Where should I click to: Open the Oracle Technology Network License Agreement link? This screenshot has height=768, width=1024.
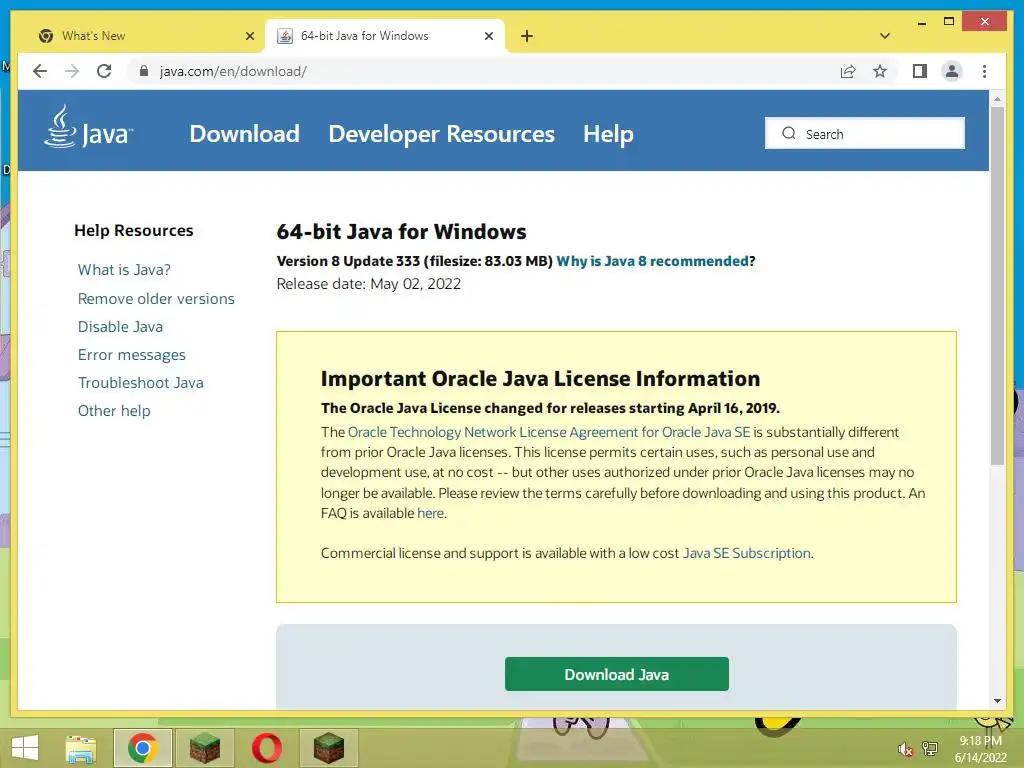(x=549, y=432)
